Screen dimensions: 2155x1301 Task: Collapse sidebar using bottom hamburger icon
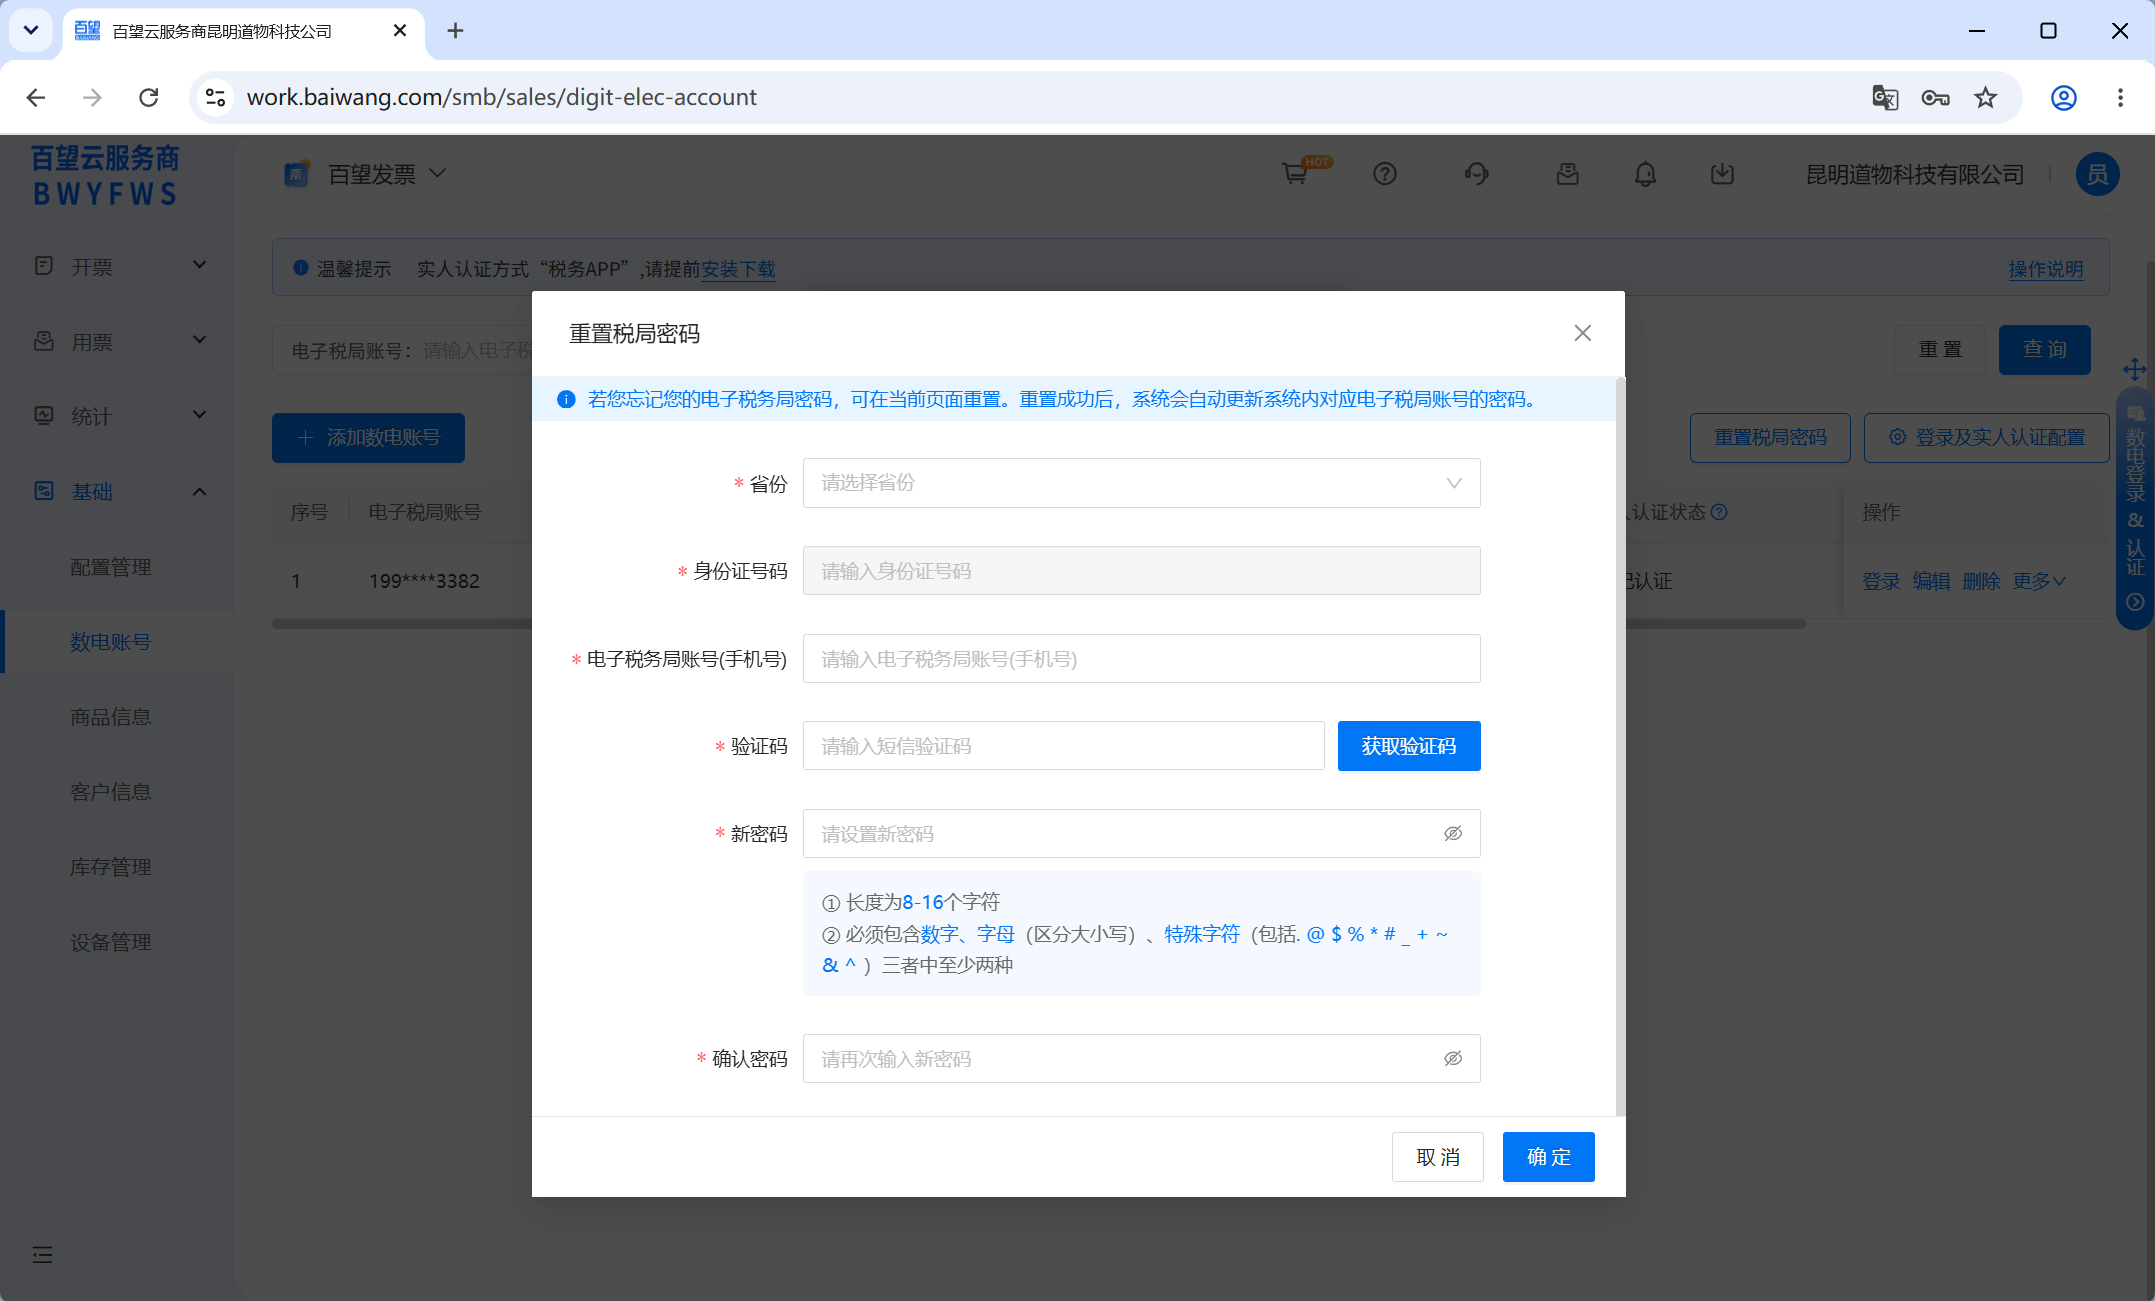click(x=42, y=1255)
